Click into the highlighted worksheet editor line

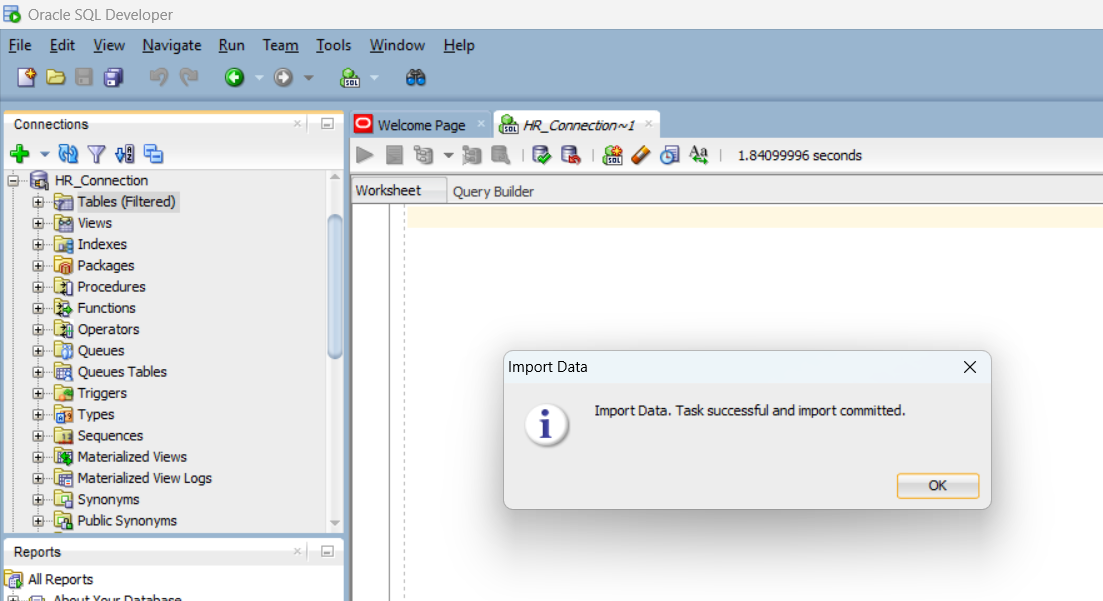click(755, 217)
